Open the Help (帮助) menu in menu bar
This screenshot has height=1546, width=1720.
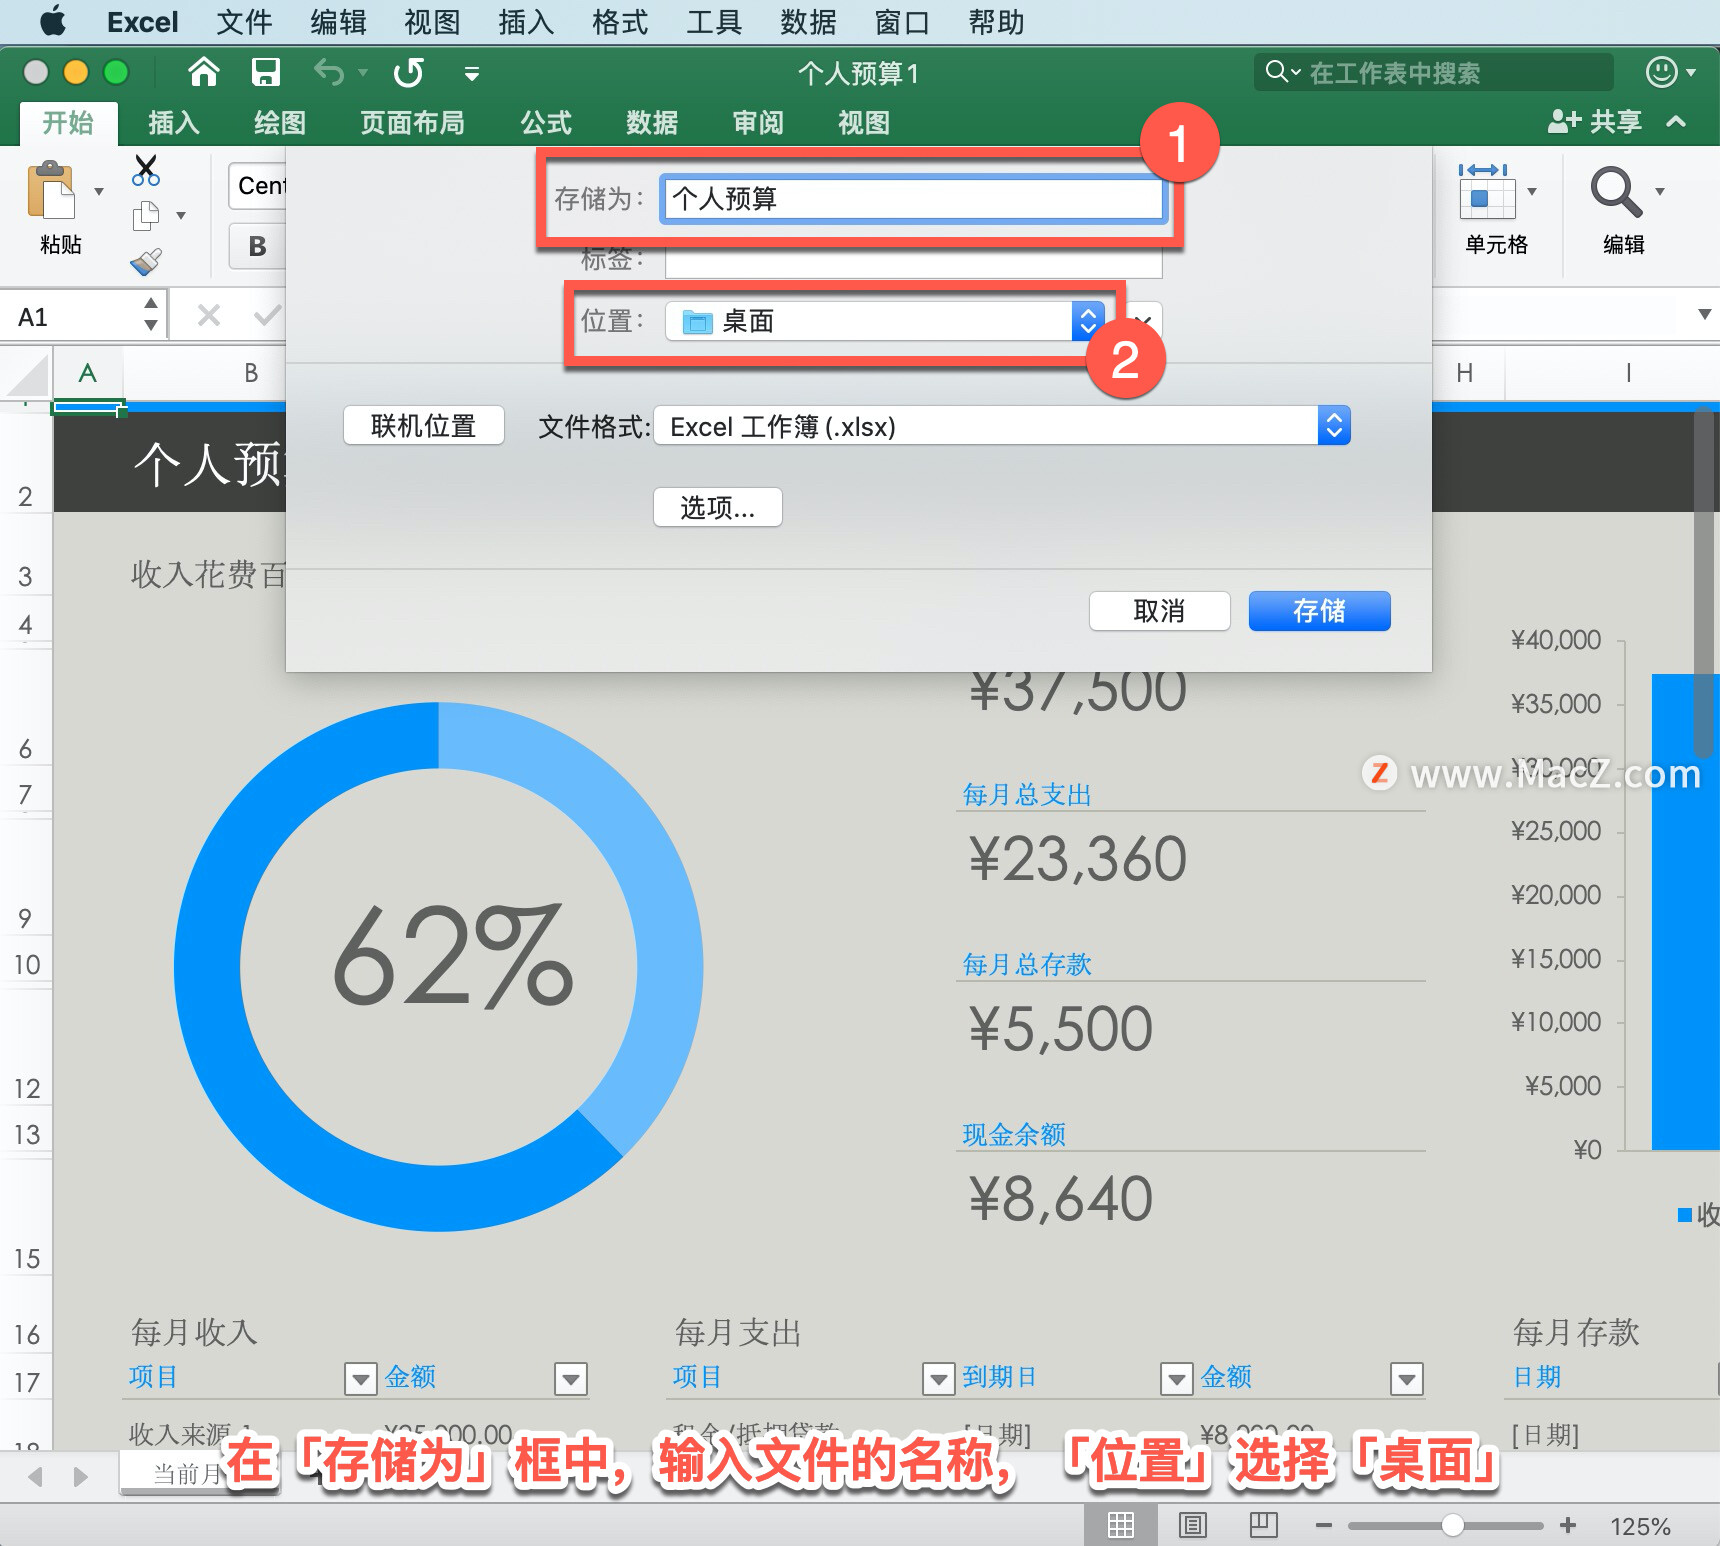(x=996, y=22)
